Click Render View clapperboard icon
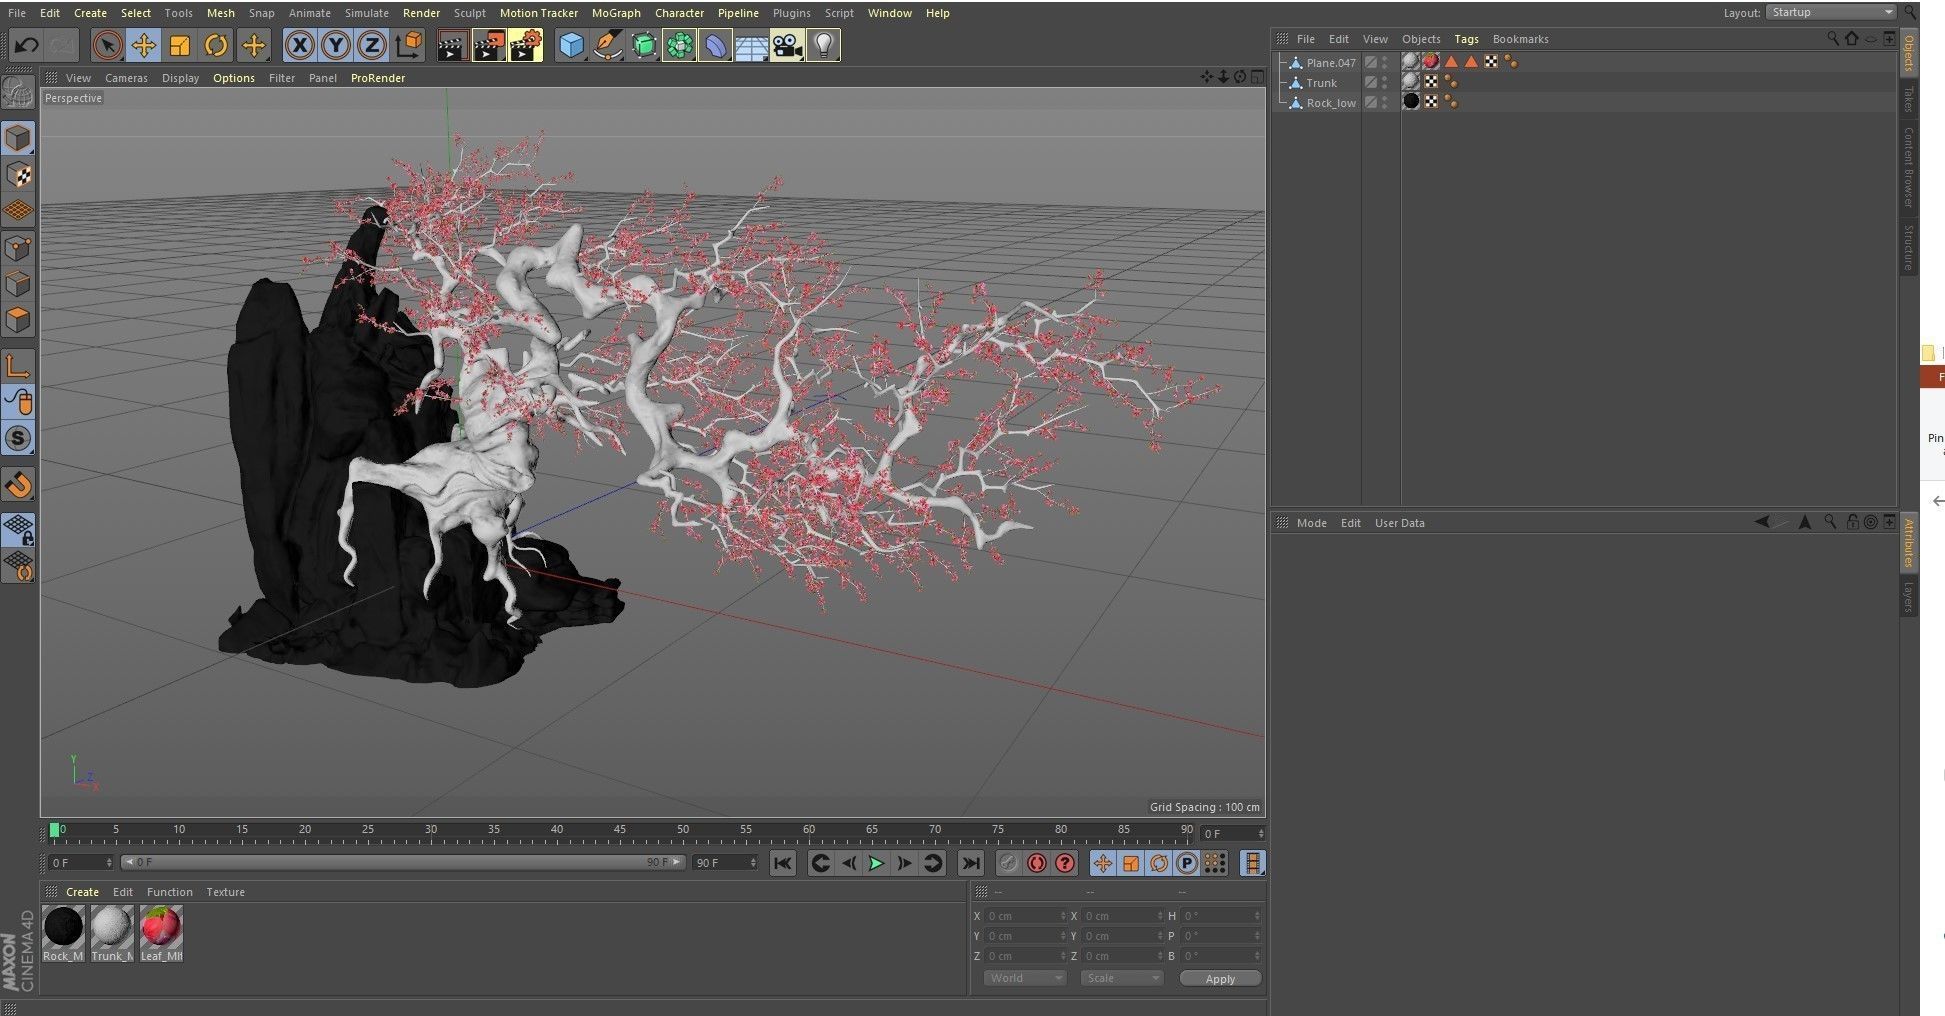Viewport: 1945px width, 1016px height. [452, 45]
